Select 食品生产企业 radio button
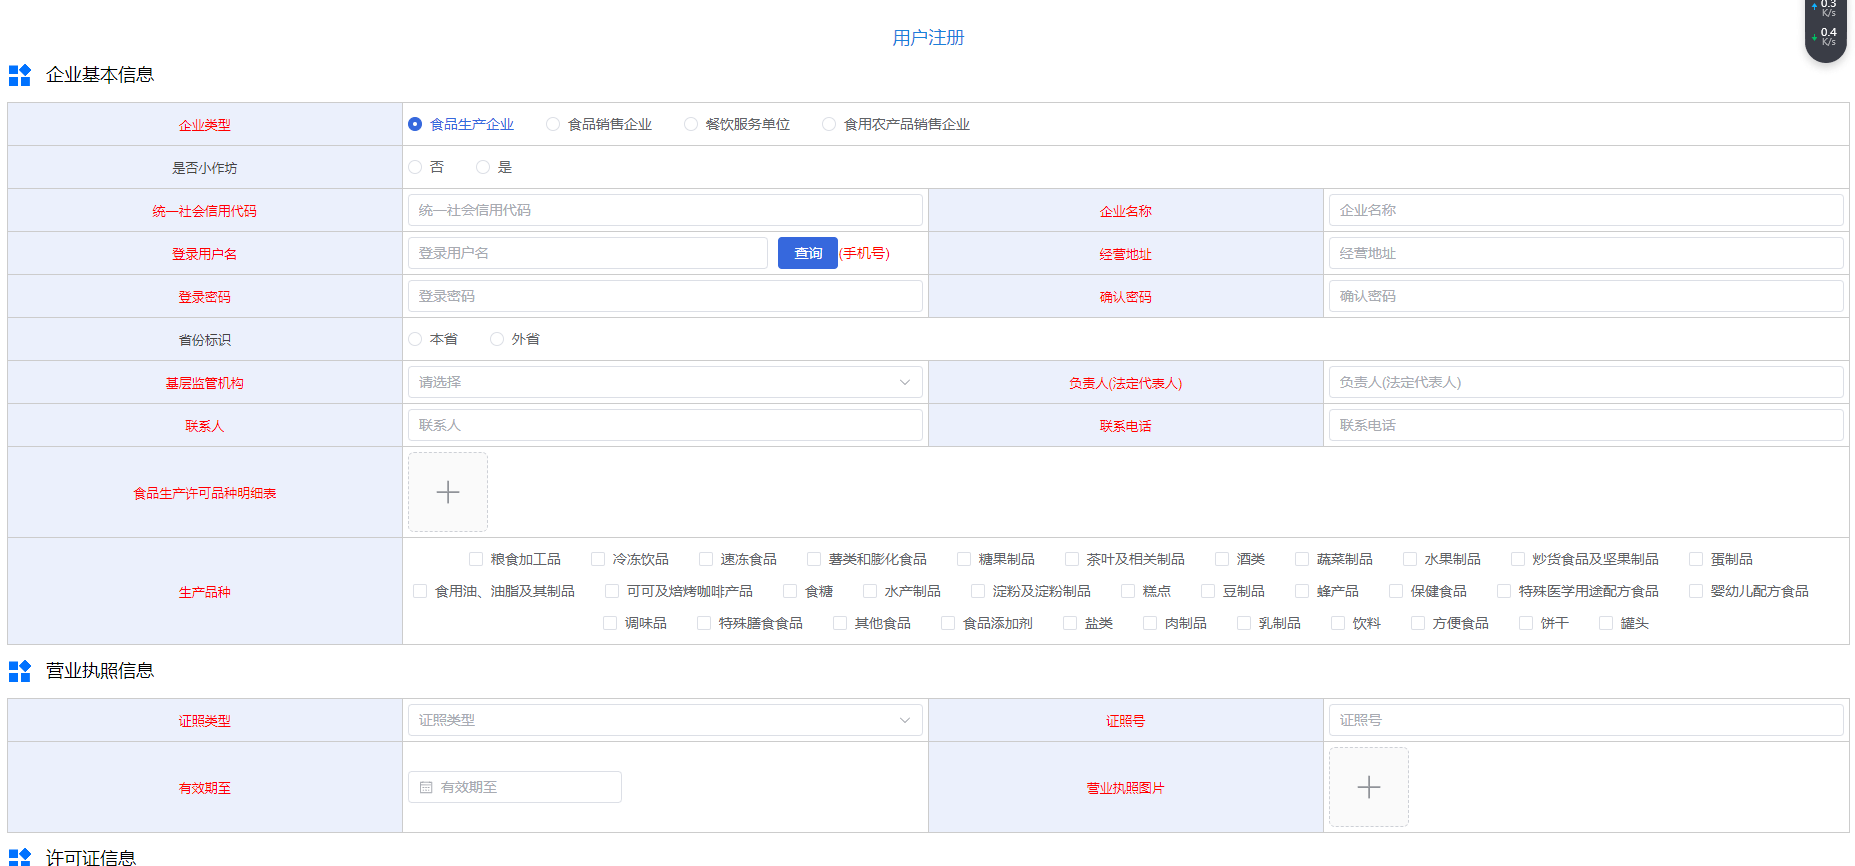1855x866 pixels. (x=415, y=124)
